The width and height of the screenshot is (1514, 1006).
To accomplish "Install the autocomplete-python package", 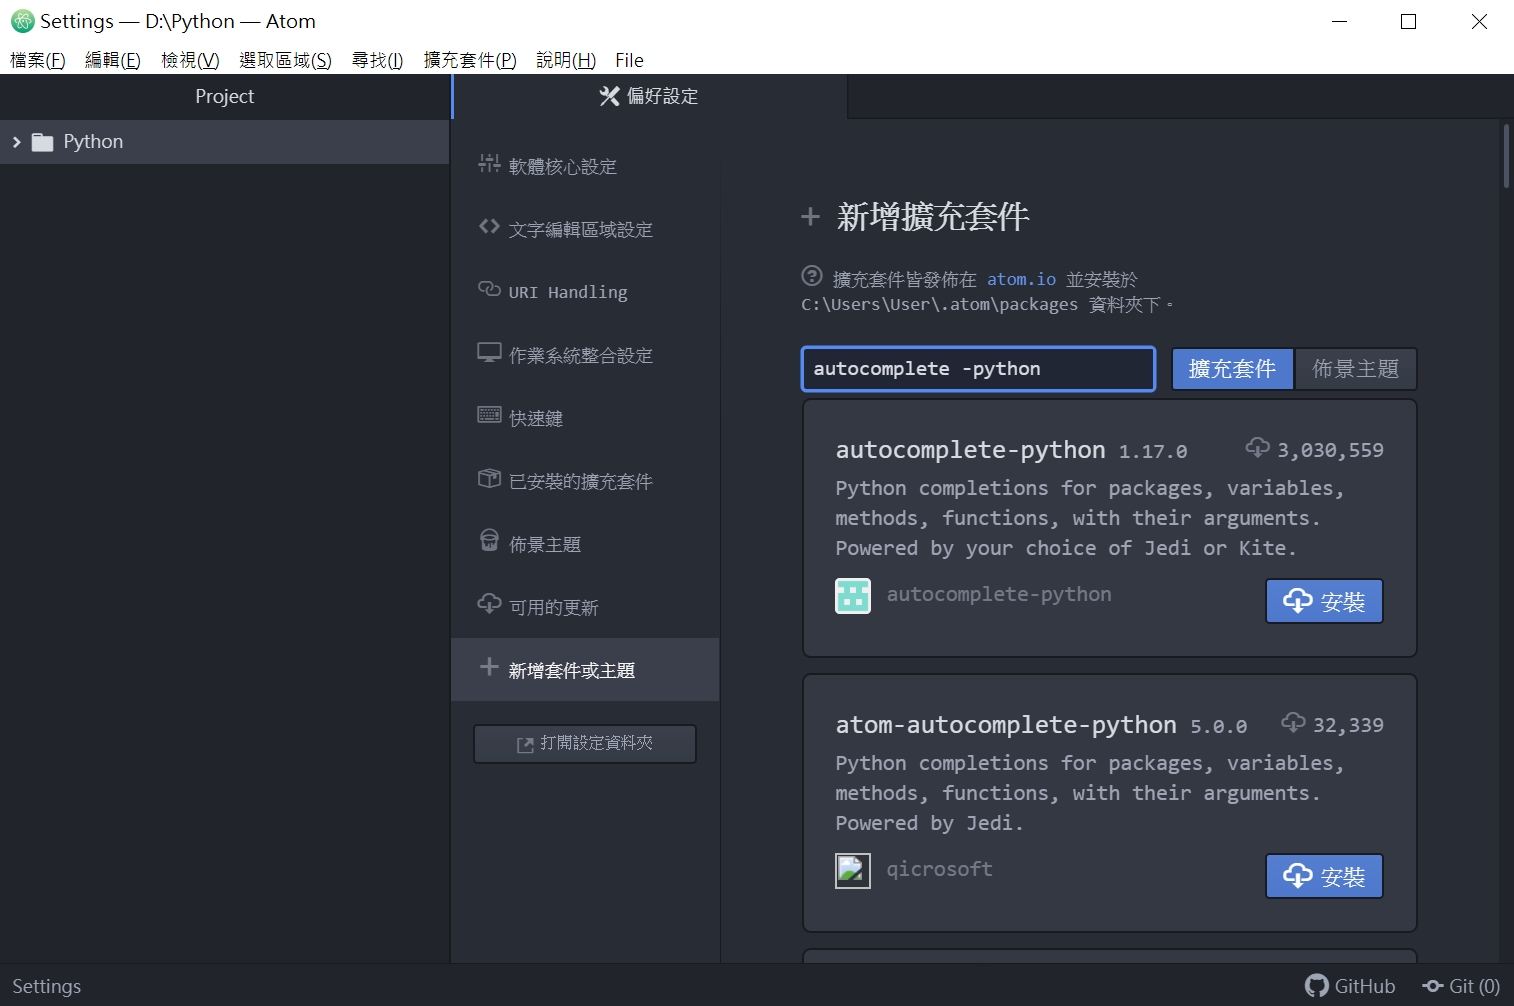I will click(x=1323, y=600).
